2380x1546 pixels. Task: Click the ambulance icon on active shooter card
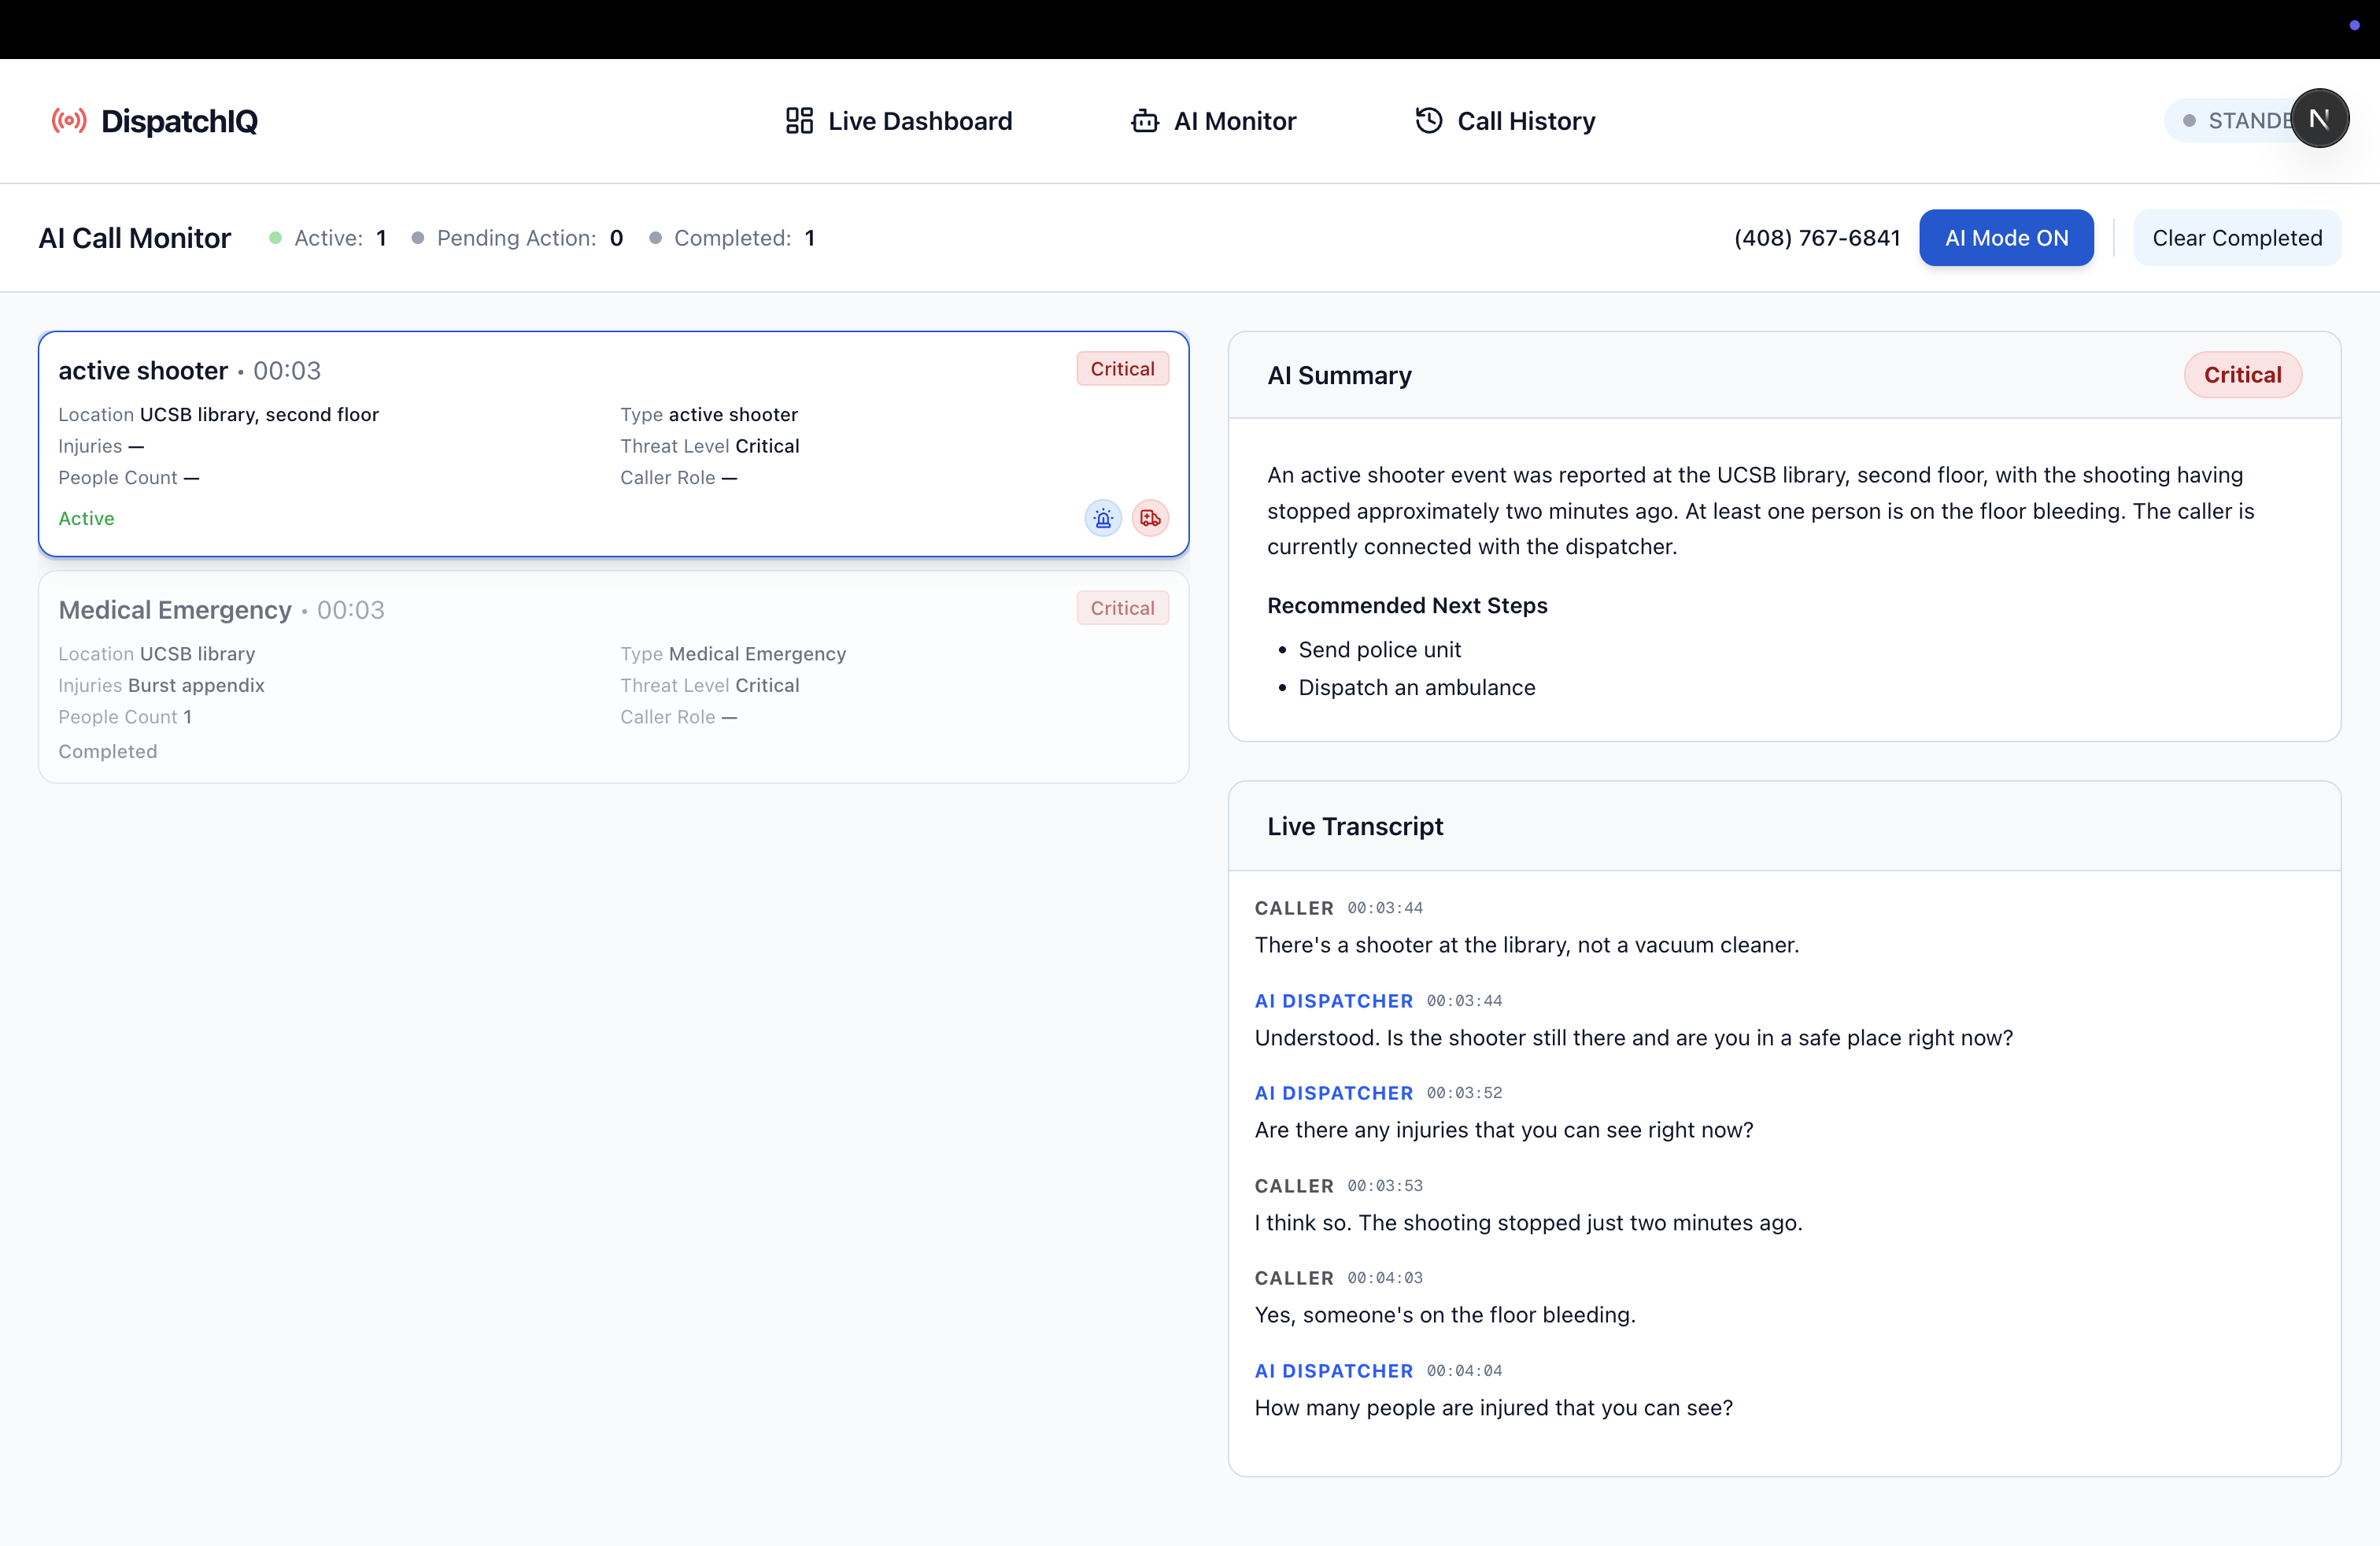click(x=1150, y=518)
